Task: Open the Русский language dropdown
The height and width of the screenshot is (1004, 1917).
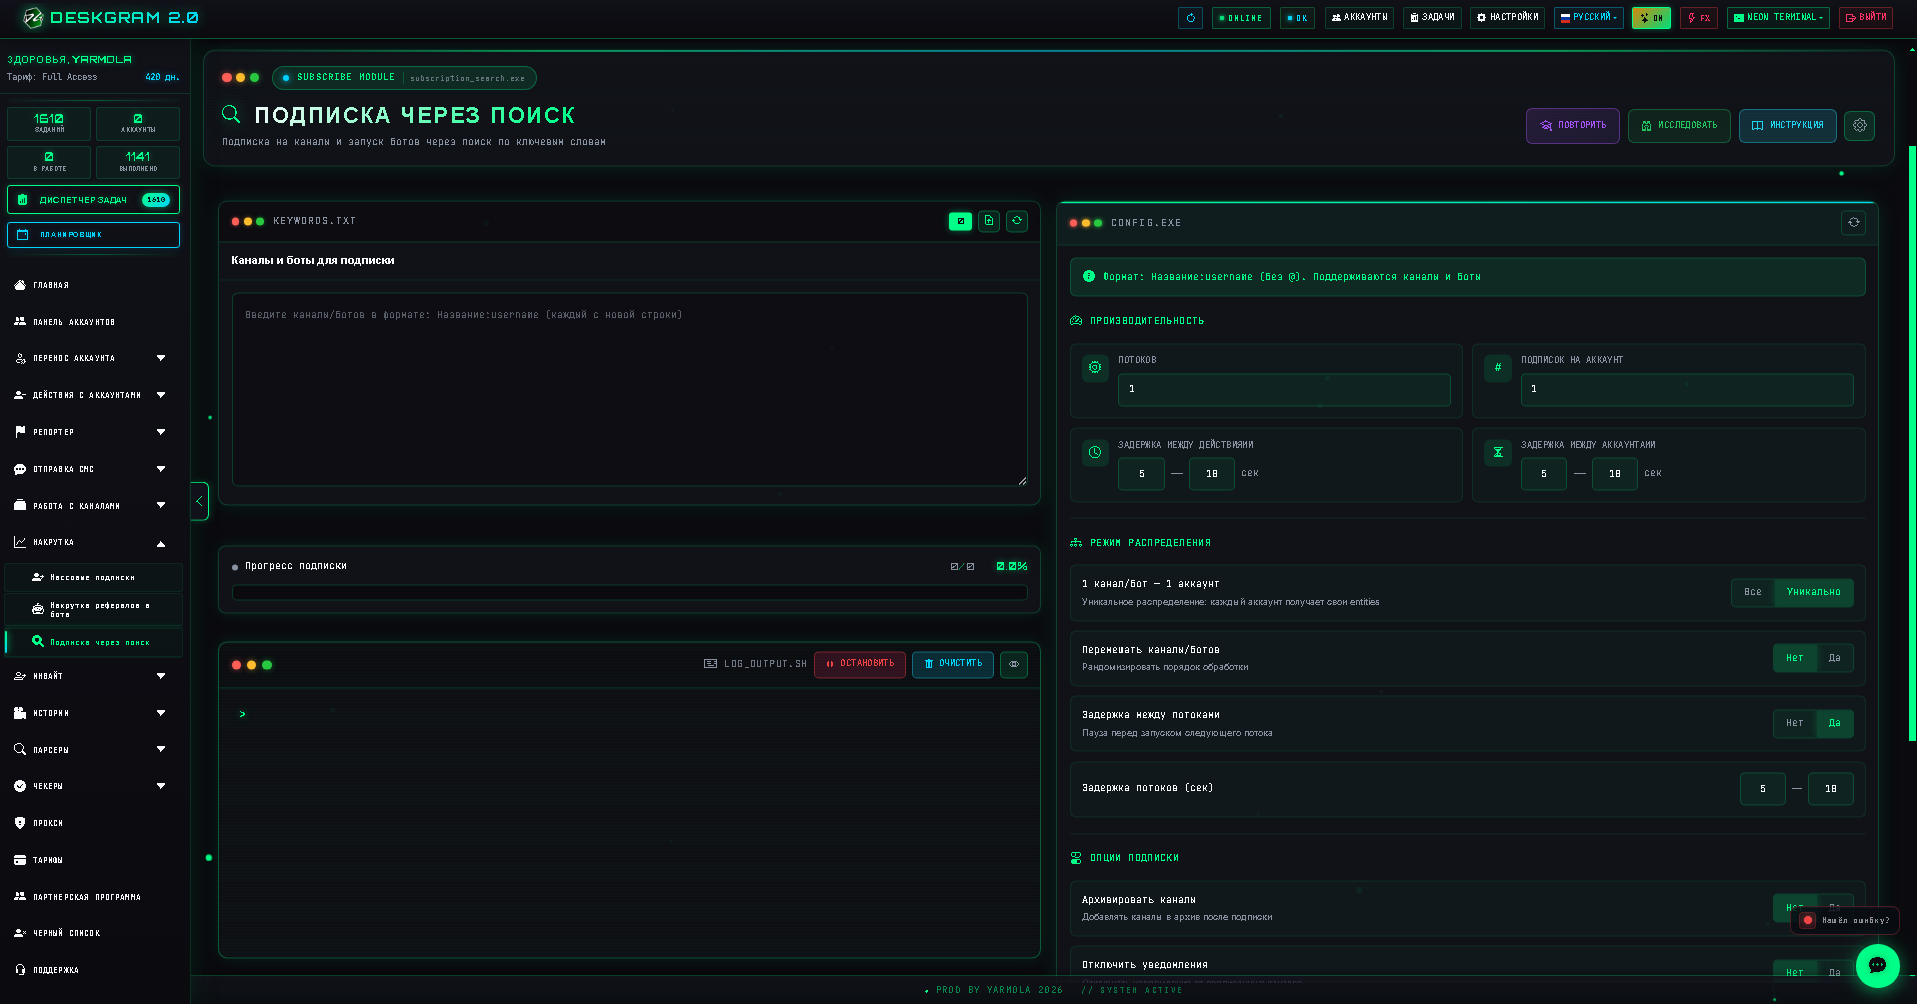Action: pyautogui.click(x=1588, y=18)
